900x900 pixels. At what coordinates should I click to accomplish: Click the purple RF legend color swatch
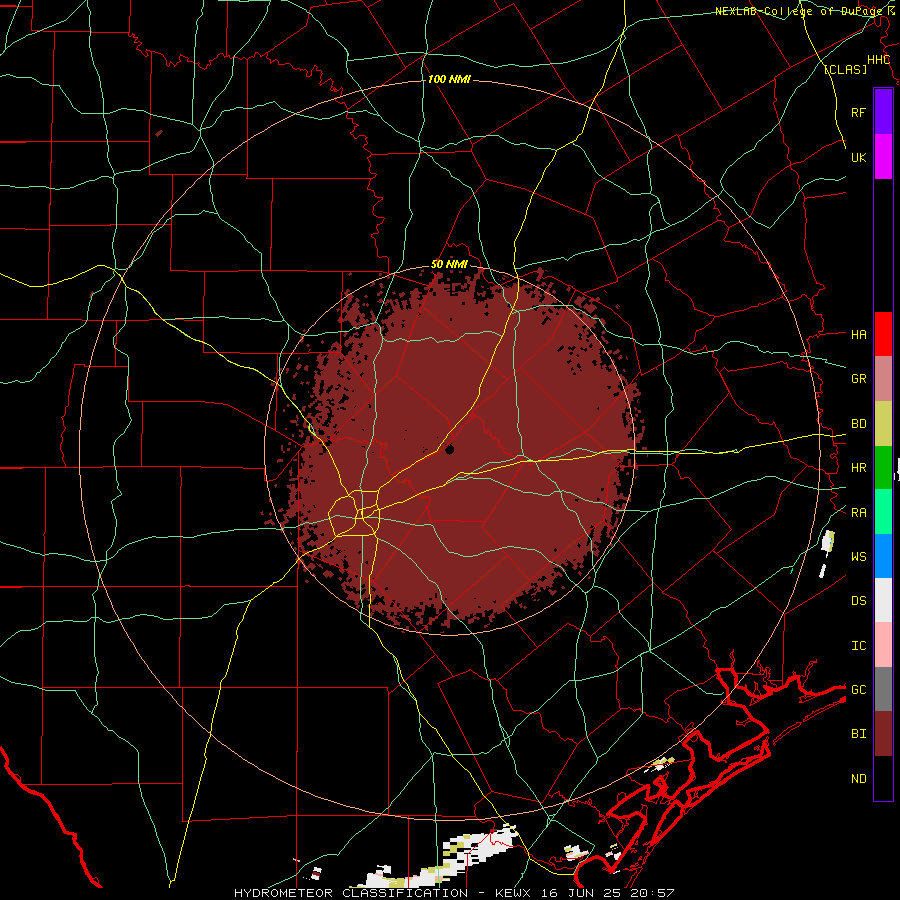coord(883,112)
